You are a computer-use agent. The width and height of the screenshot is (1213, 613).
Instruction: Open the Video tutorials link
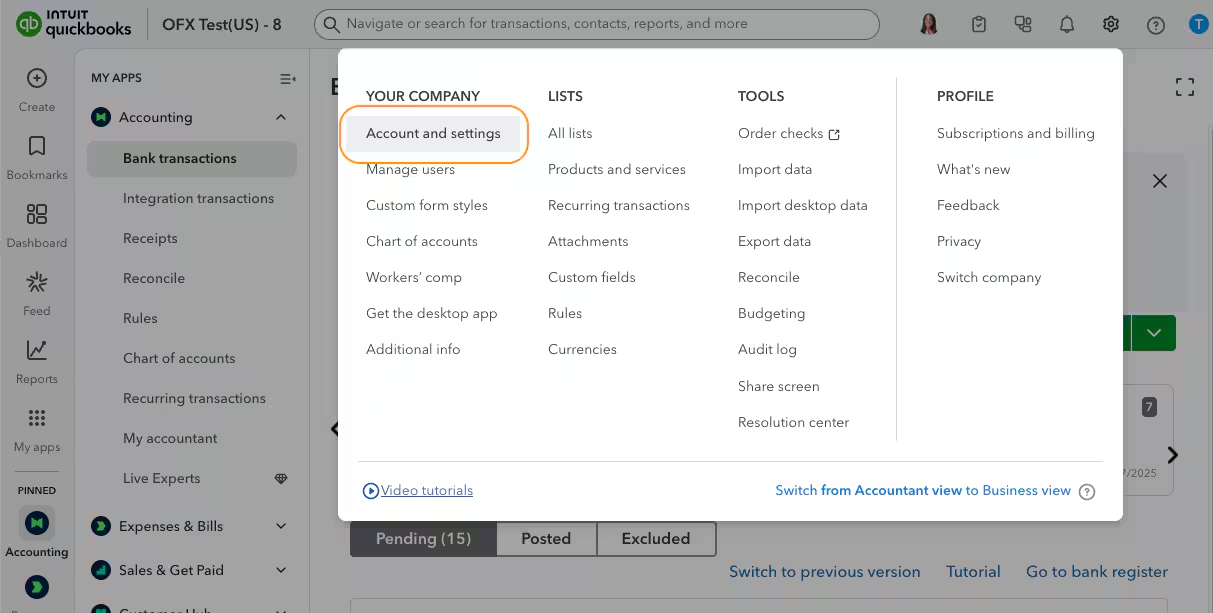pos(426,490)
